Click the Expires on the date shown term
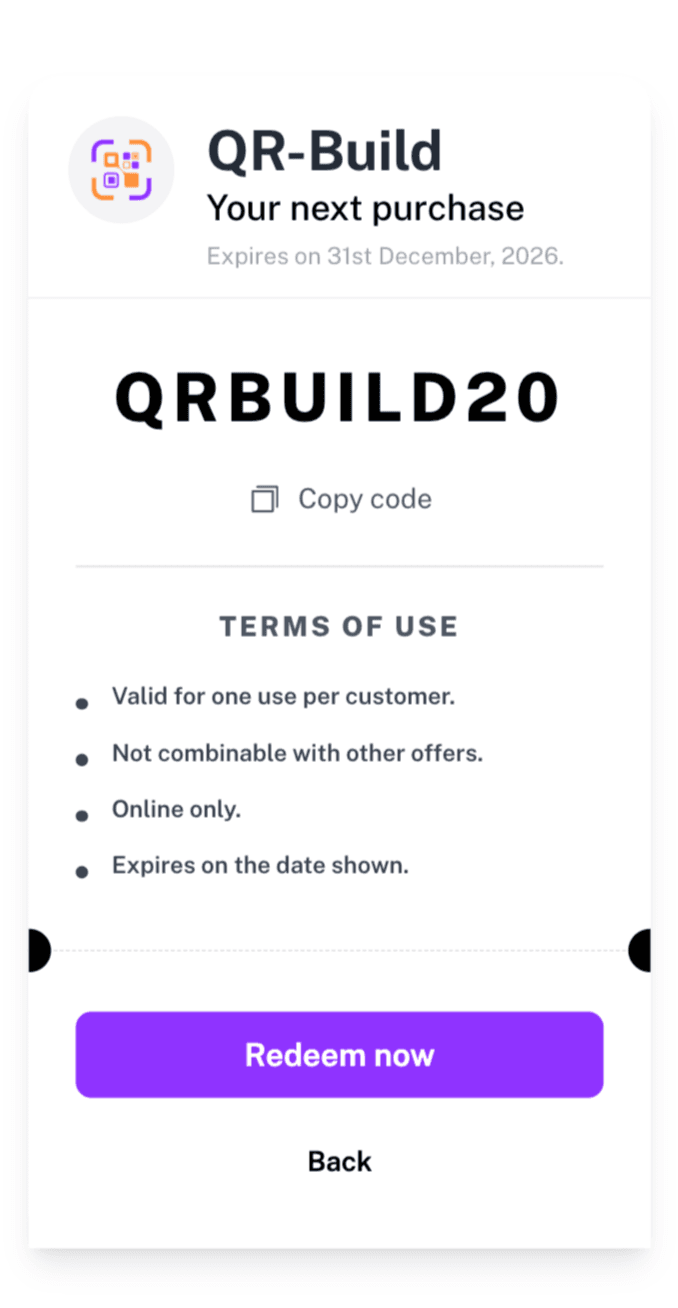The image size is (678, 1308). (260, 865)
